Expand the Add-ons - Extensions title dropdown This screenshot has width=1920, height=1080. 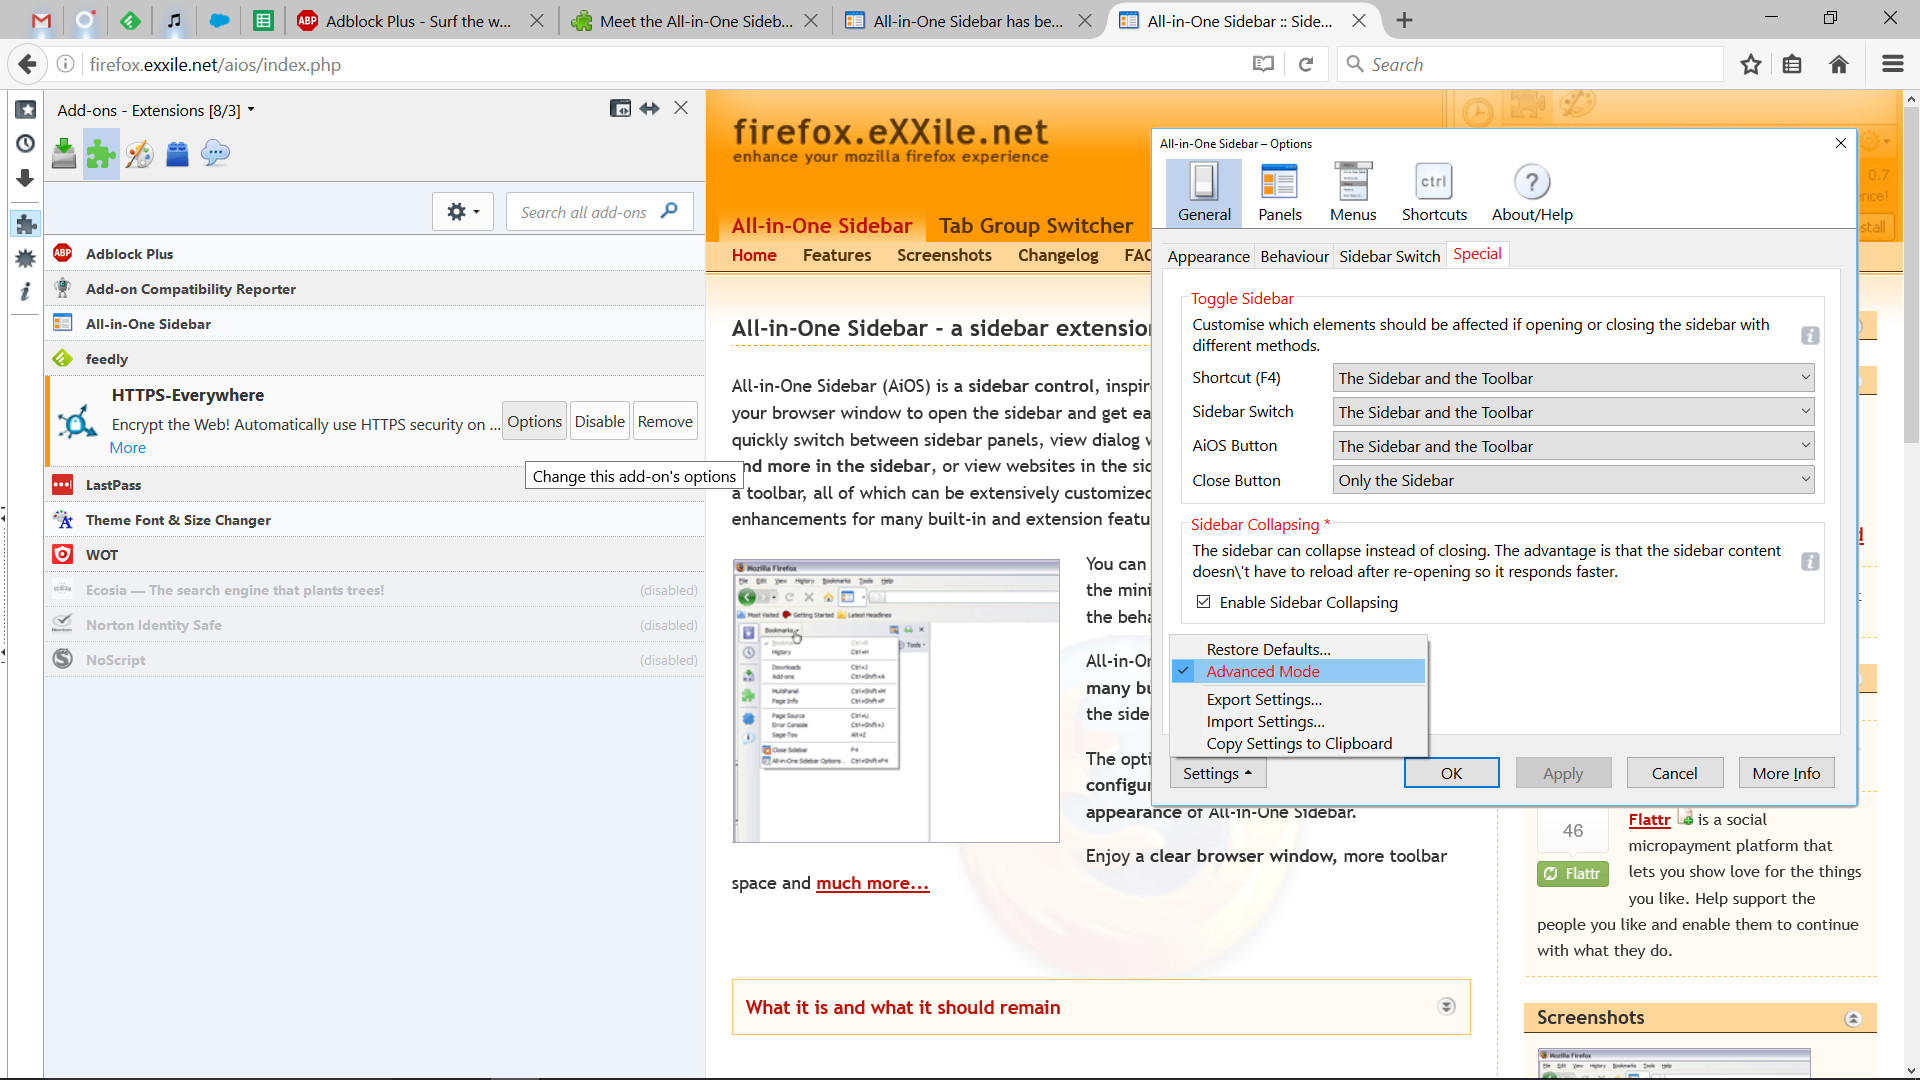(x=156, y=110)
